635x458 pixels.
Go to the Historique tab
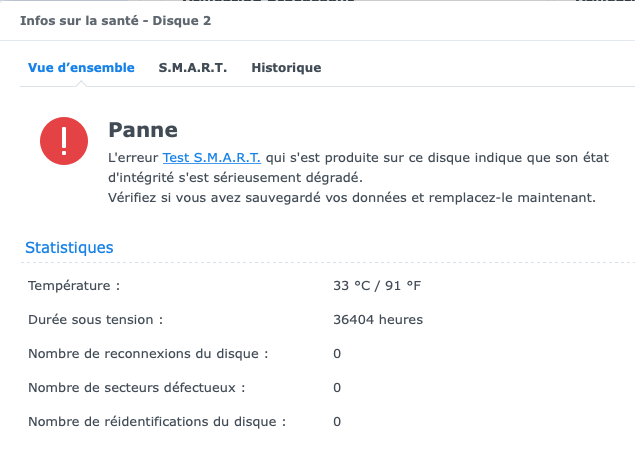coord(286,68)
